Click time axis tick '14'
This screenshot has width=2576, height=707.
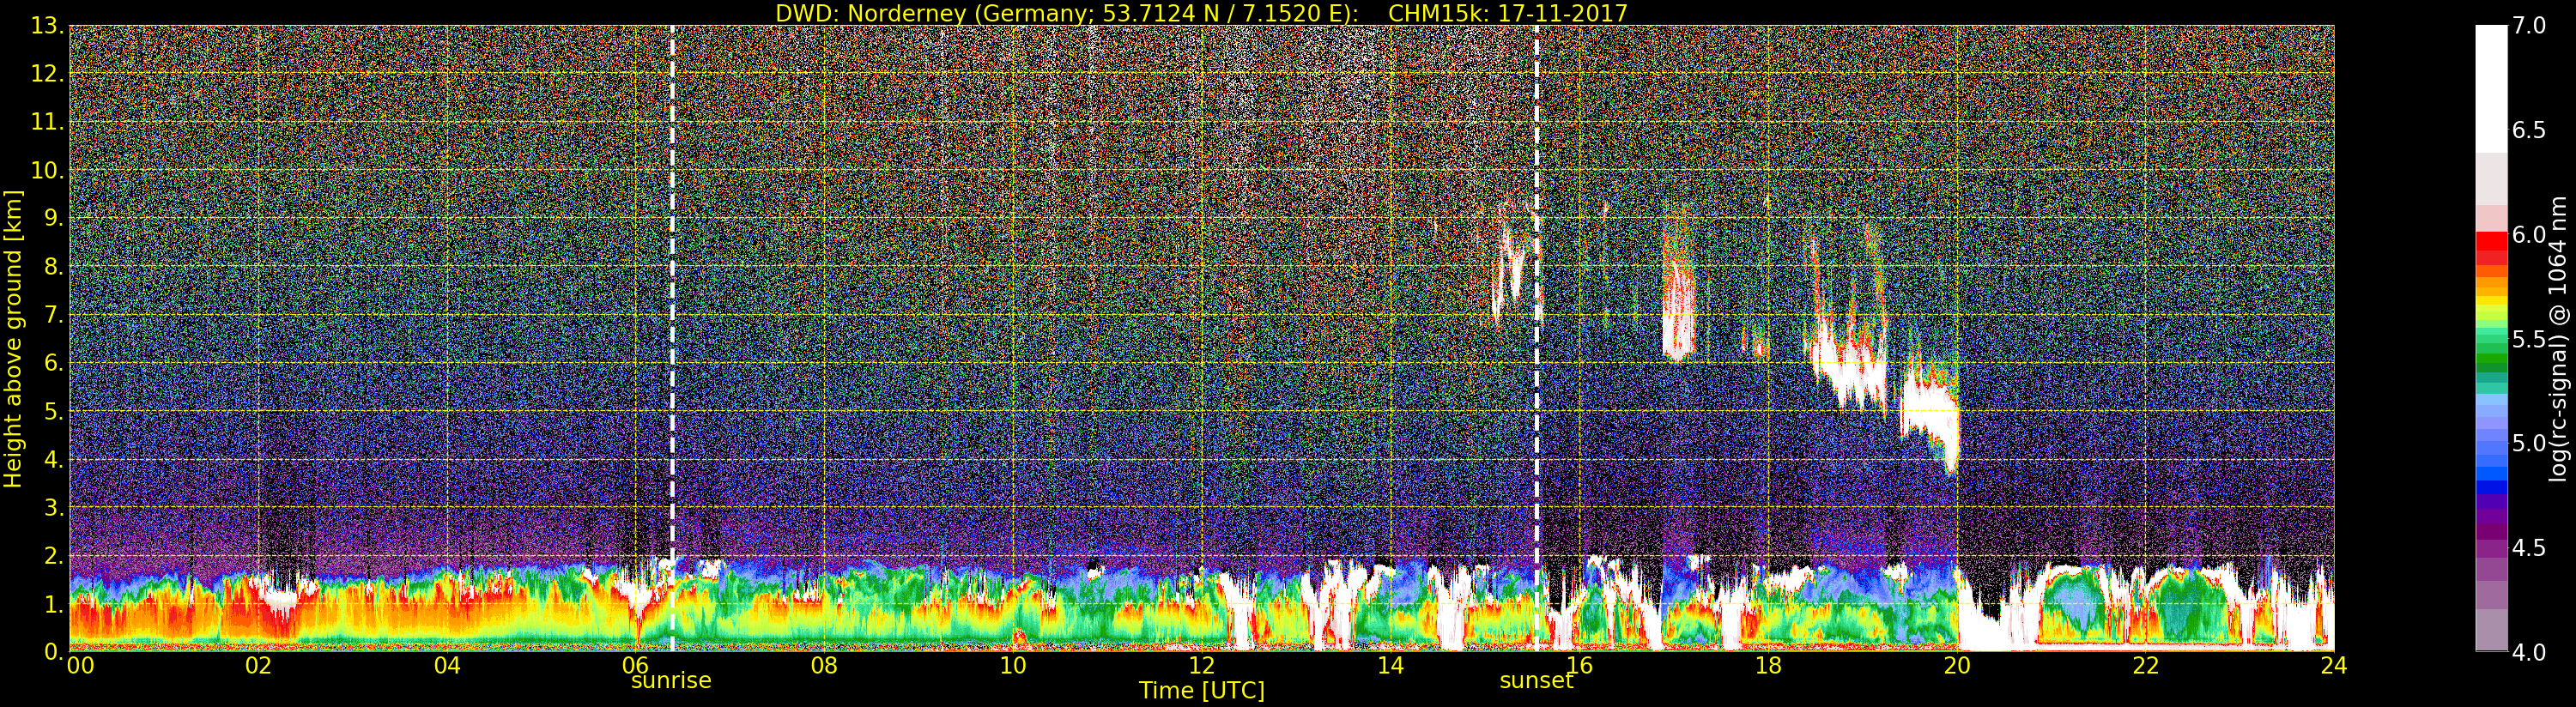point(1390,666)
